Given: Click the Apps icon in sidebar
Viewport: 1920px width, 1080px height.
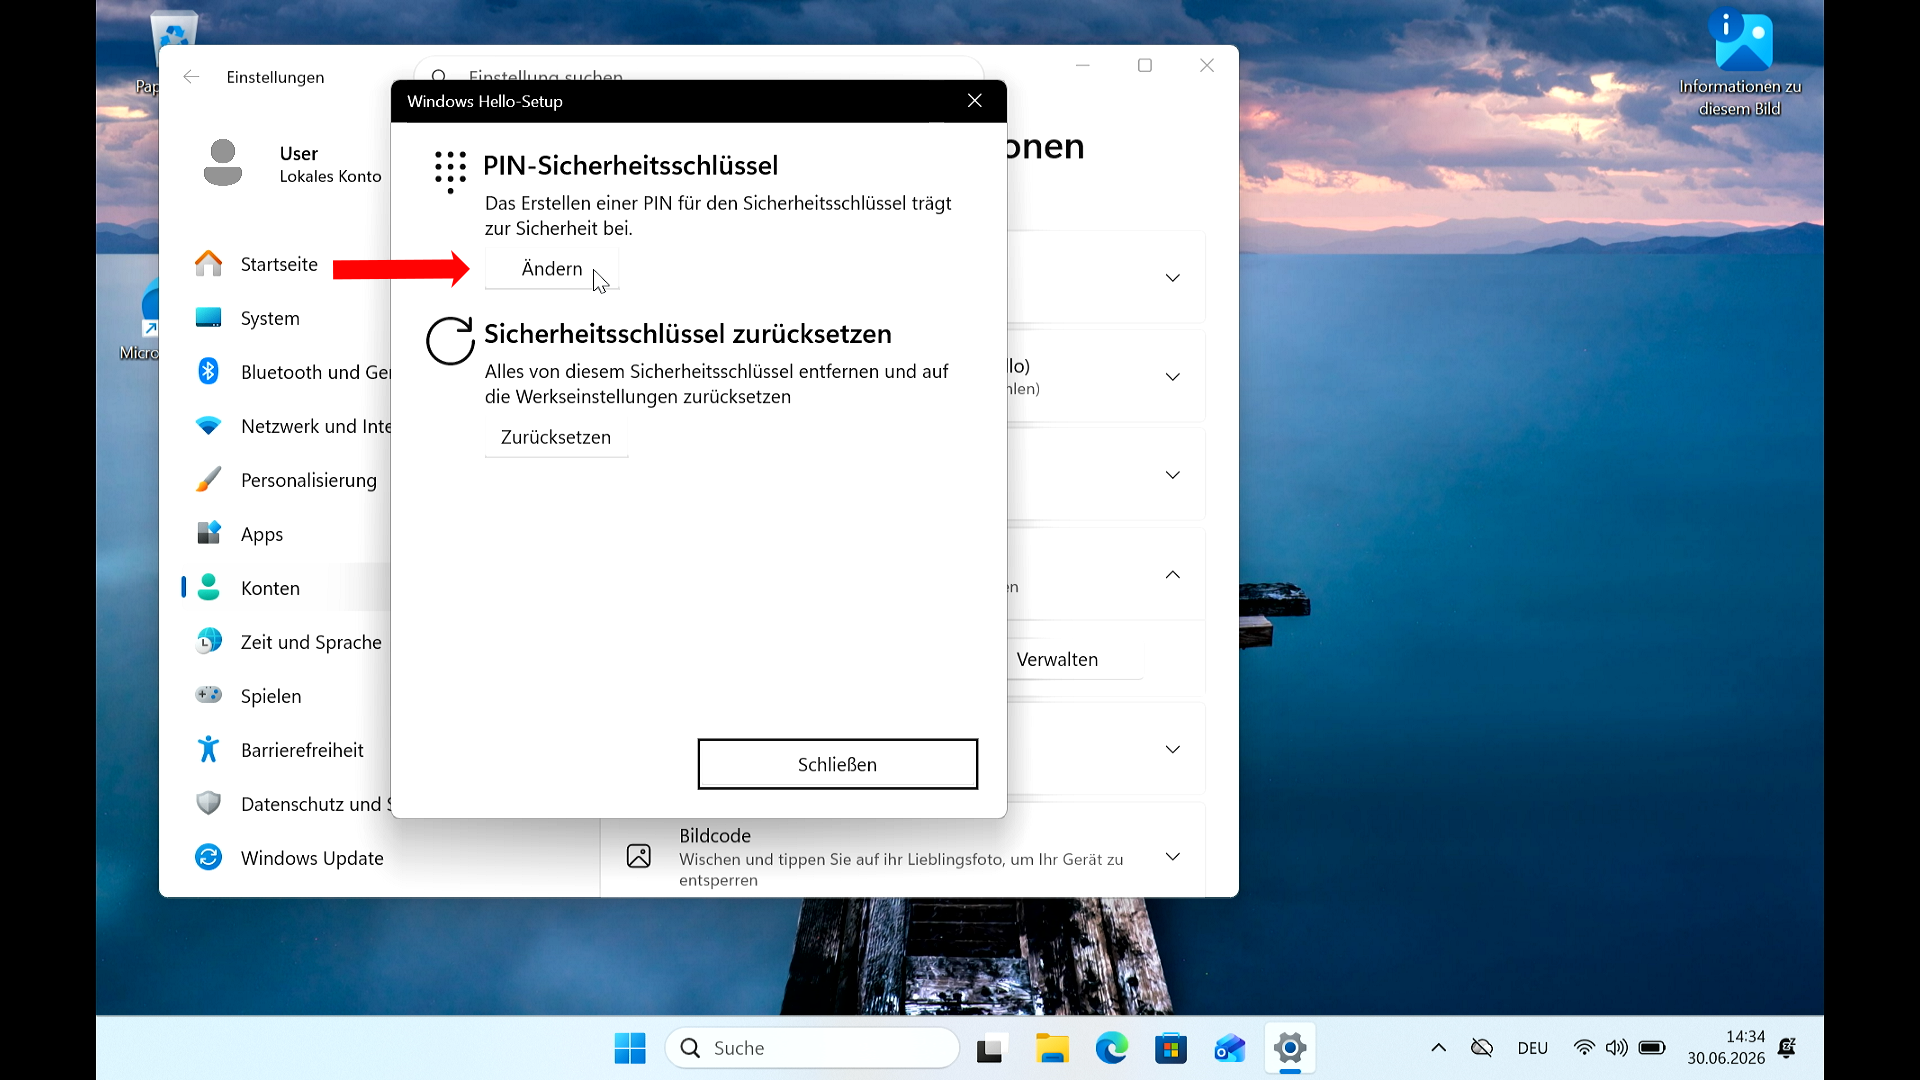Looking at the screenshot, I should point(208,533).
